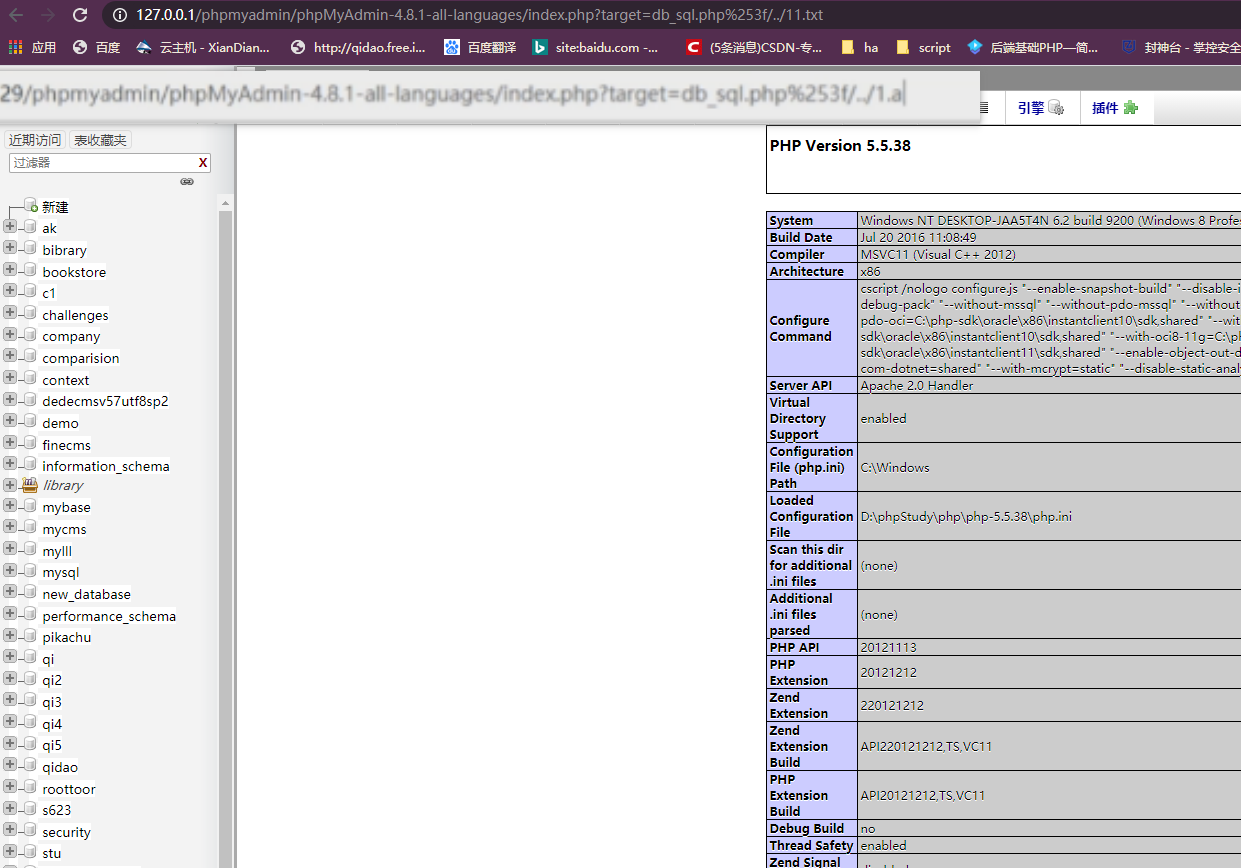Click the highlighted icon beside library
Image resolution: width=1241 pixels, height=868 pixels.
[30, 485]
